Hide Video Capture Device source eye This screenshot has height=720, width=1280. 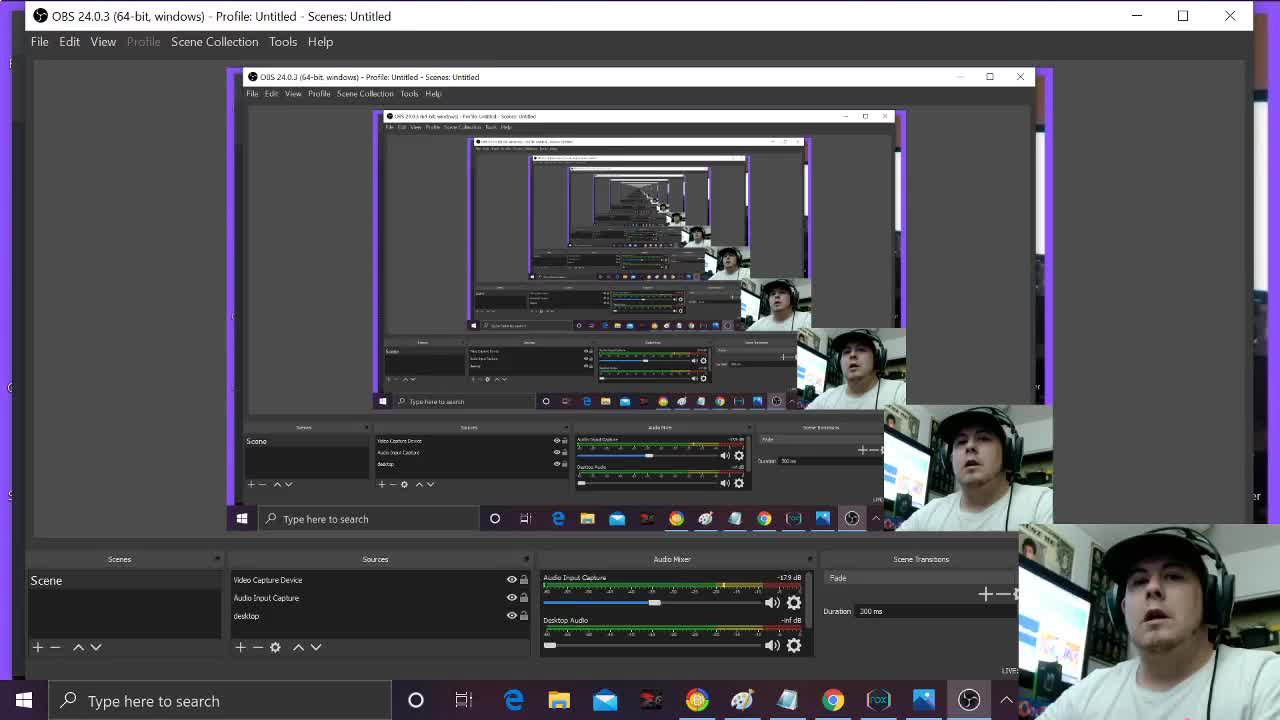coord(512,580)
